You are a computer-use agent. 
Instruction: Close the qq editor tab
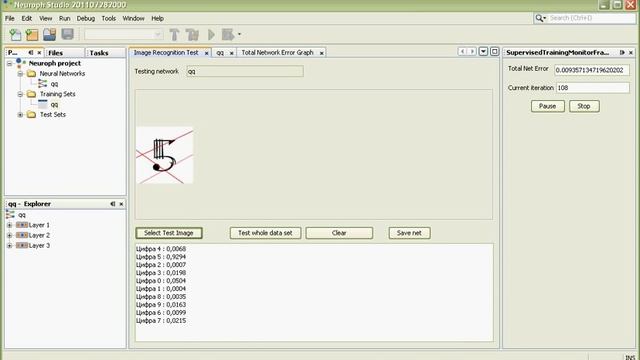[x=231, y=53]
